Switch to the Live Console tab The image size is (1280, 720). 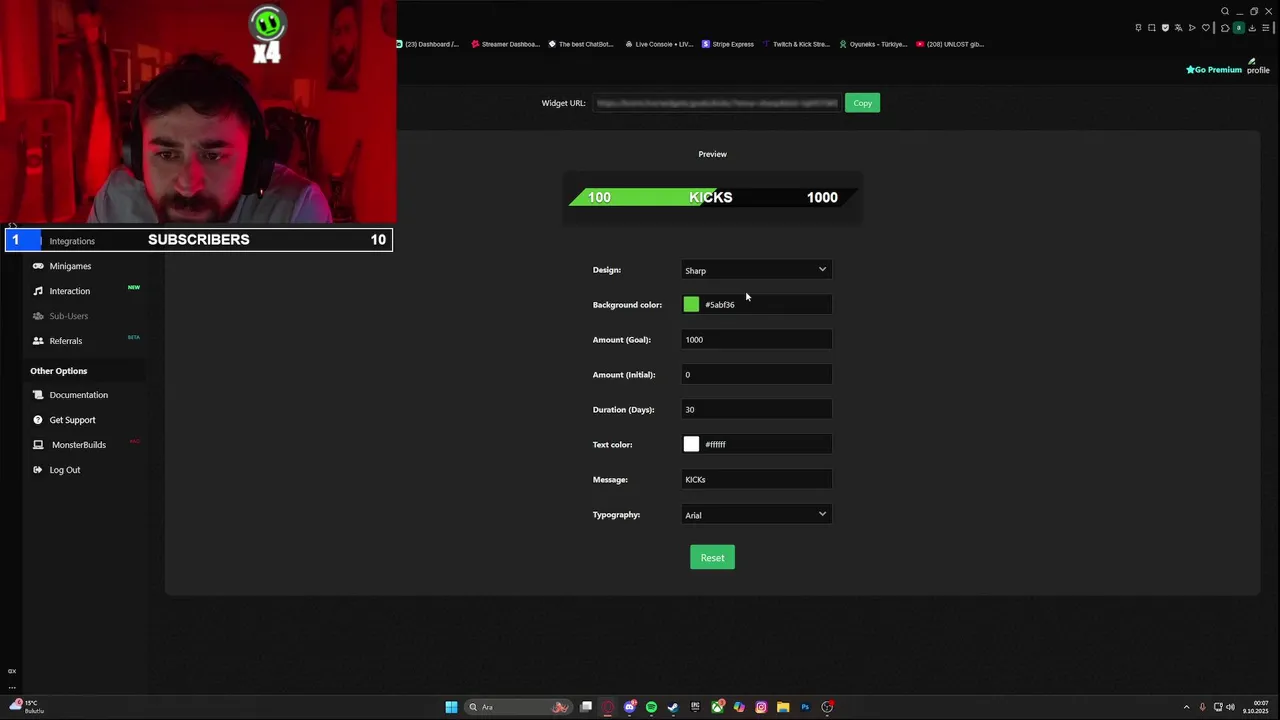tap(659, 44)
